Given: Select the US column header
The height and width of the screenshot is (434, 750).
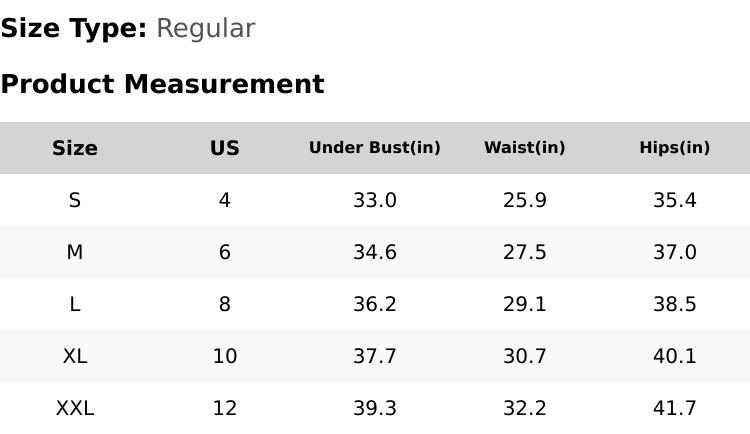Looking at the screenshot, I should coord(225,148).
